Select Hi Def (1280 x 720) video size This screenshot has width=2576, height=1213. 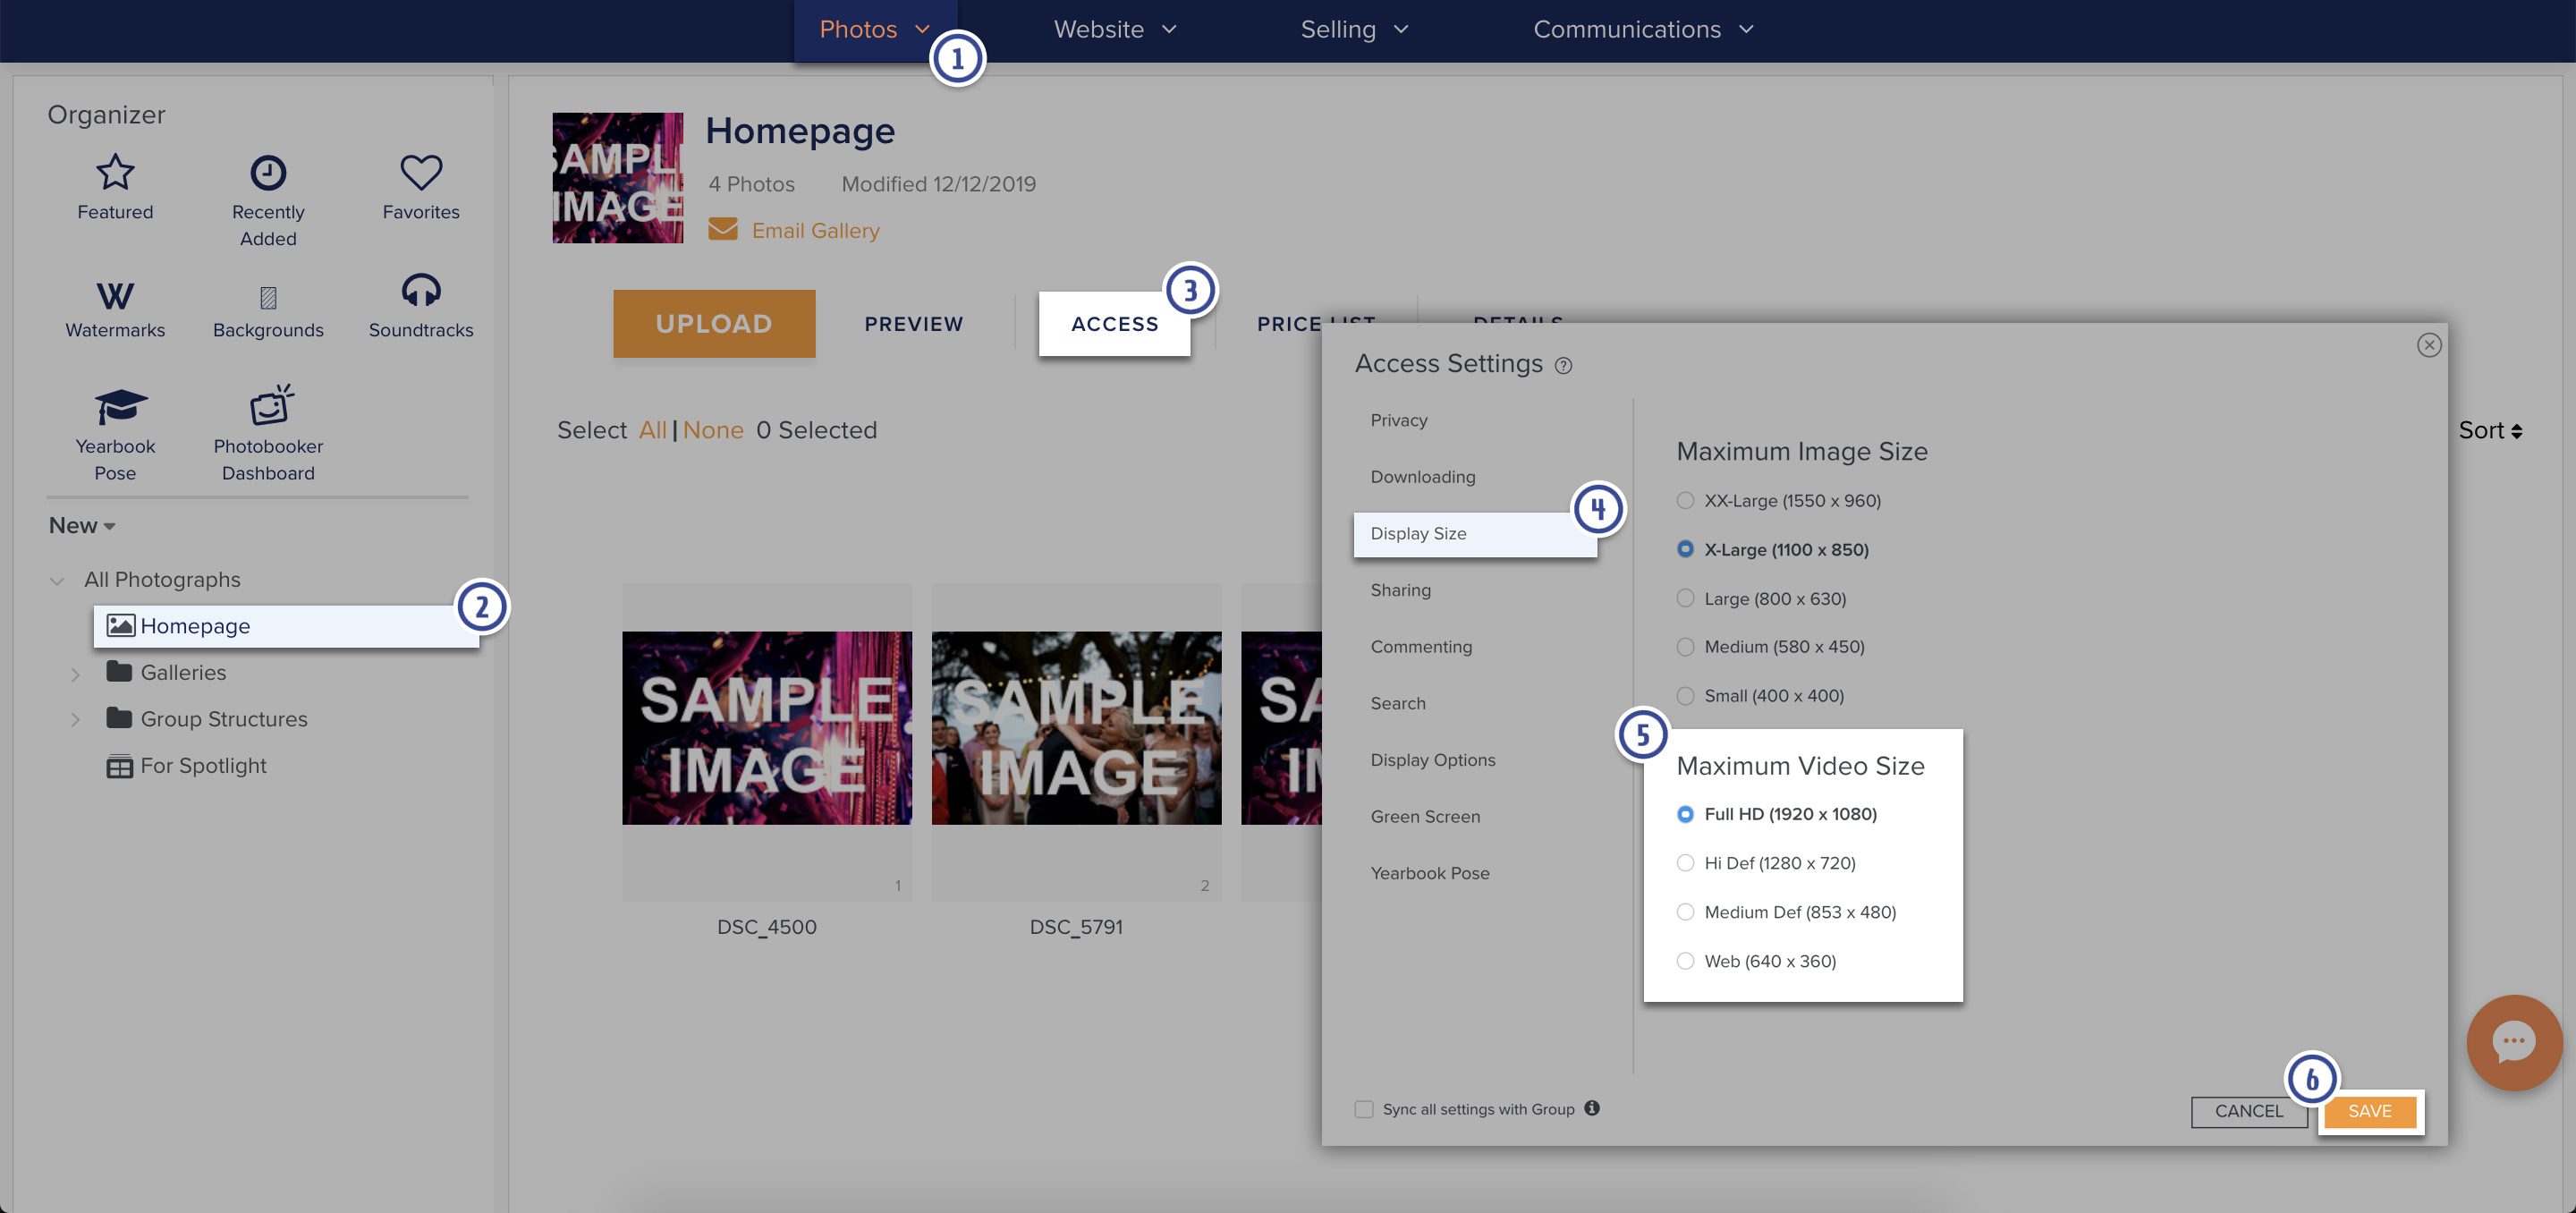(1685, 863)
